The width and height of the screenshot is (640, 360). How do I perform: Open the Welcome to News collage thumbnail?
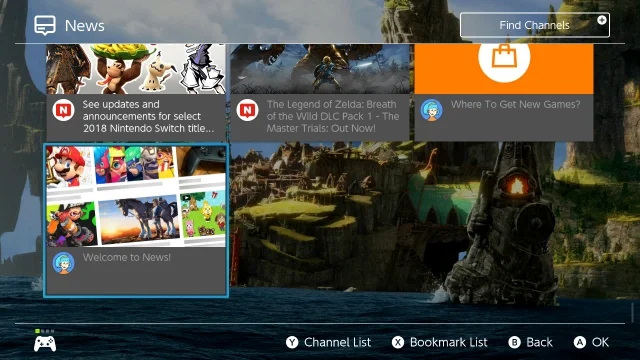pos(136,196)
